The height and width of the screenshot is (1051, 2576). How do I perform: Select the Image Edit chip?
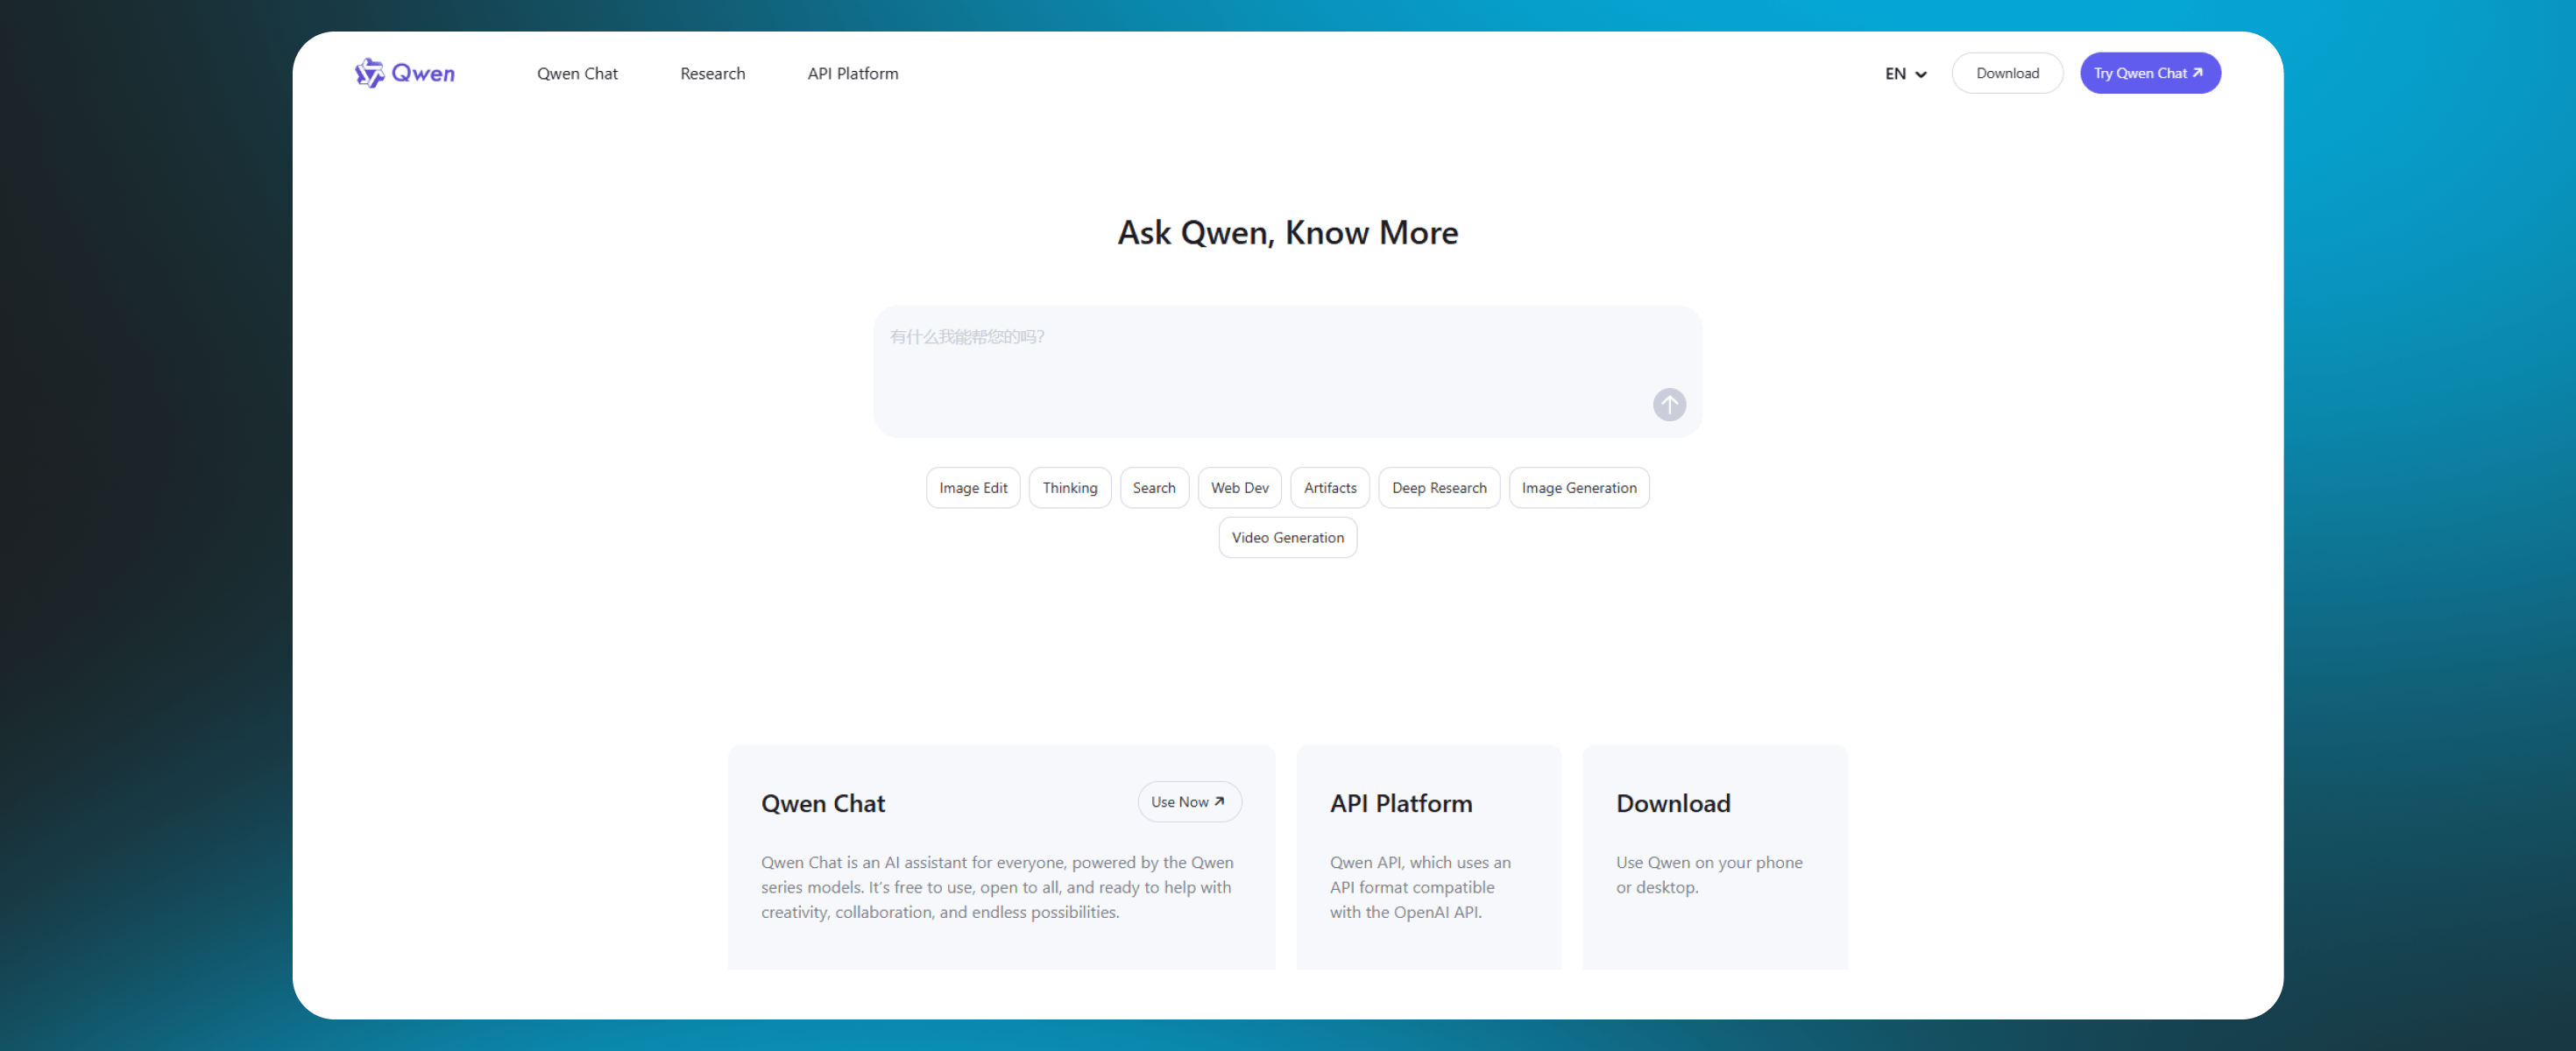point(972,488)
